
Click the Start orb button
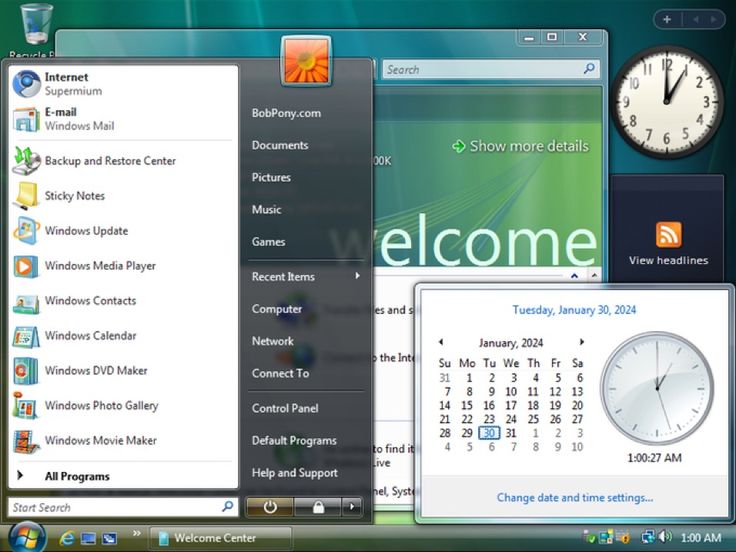click(27, 538)
